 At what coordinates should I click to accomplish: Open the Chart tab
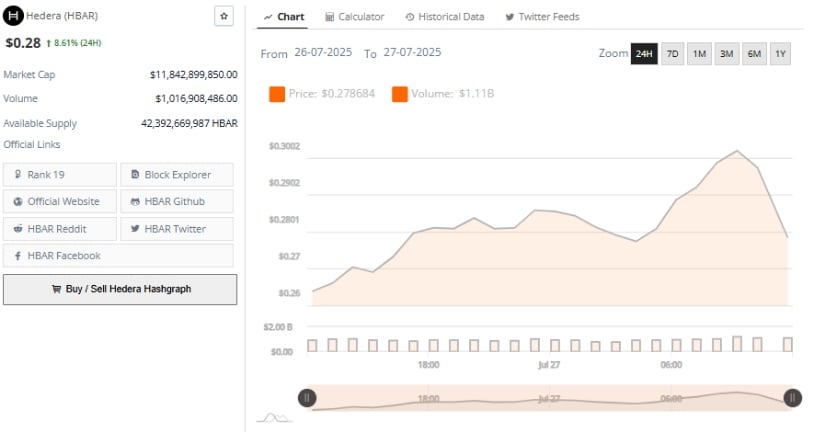[284, 17]
